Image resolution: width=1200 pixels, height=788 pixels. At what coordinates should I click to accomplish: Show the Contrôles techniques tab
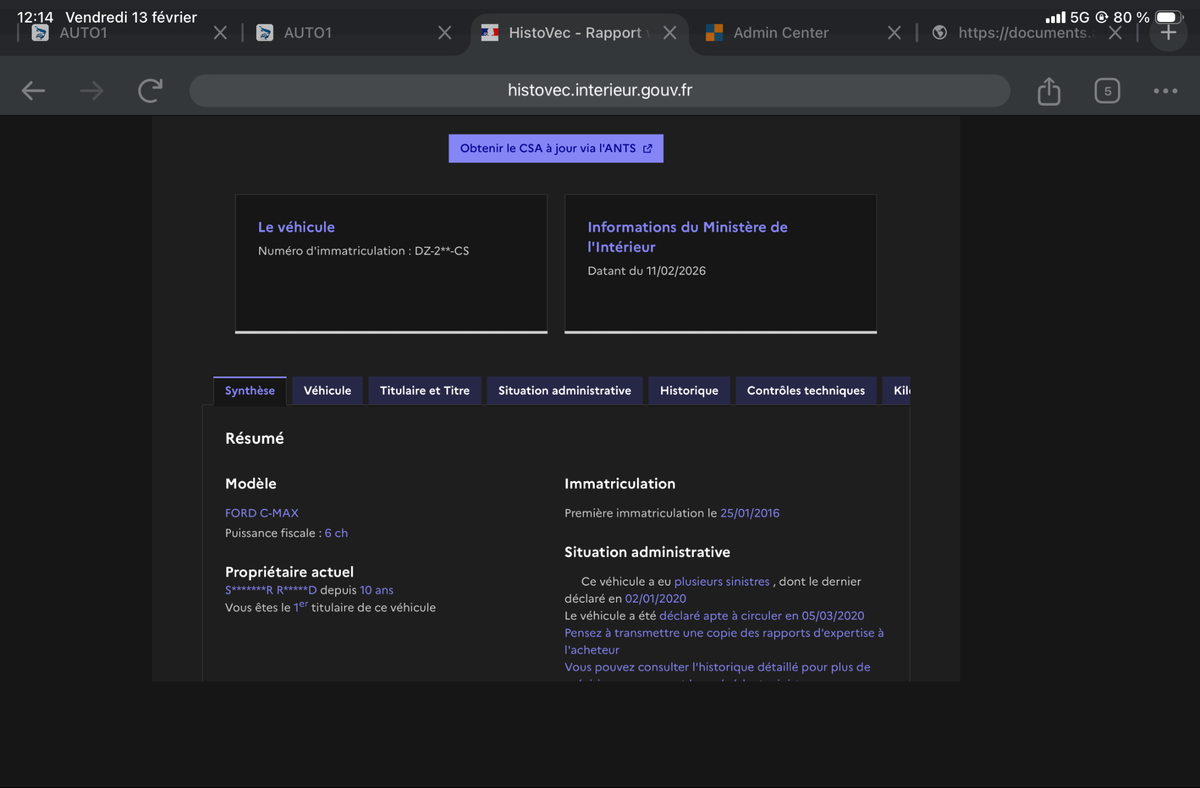[x=805, y=391]
